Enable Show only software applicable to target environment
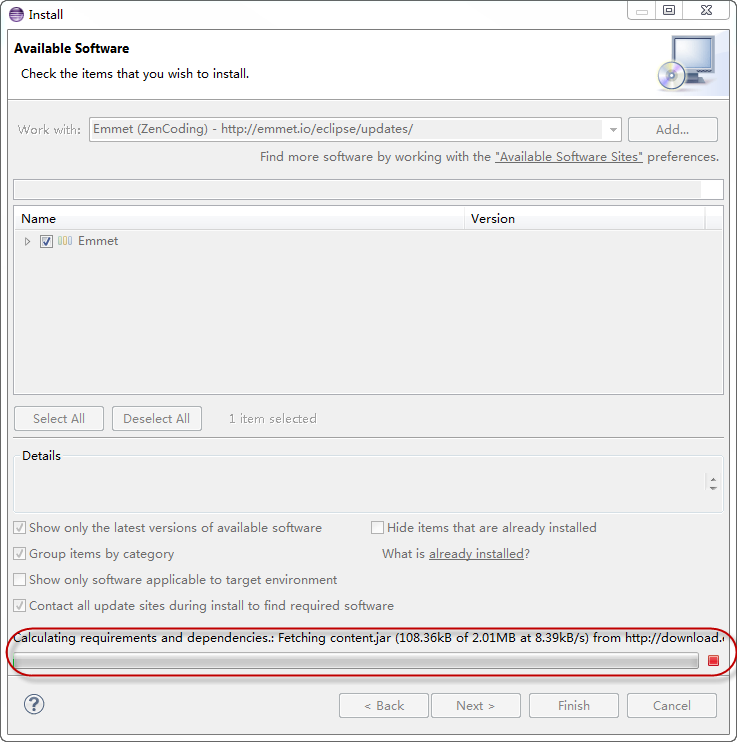The image size is (737, 742). pyautogui.click(x=19, y=579)
